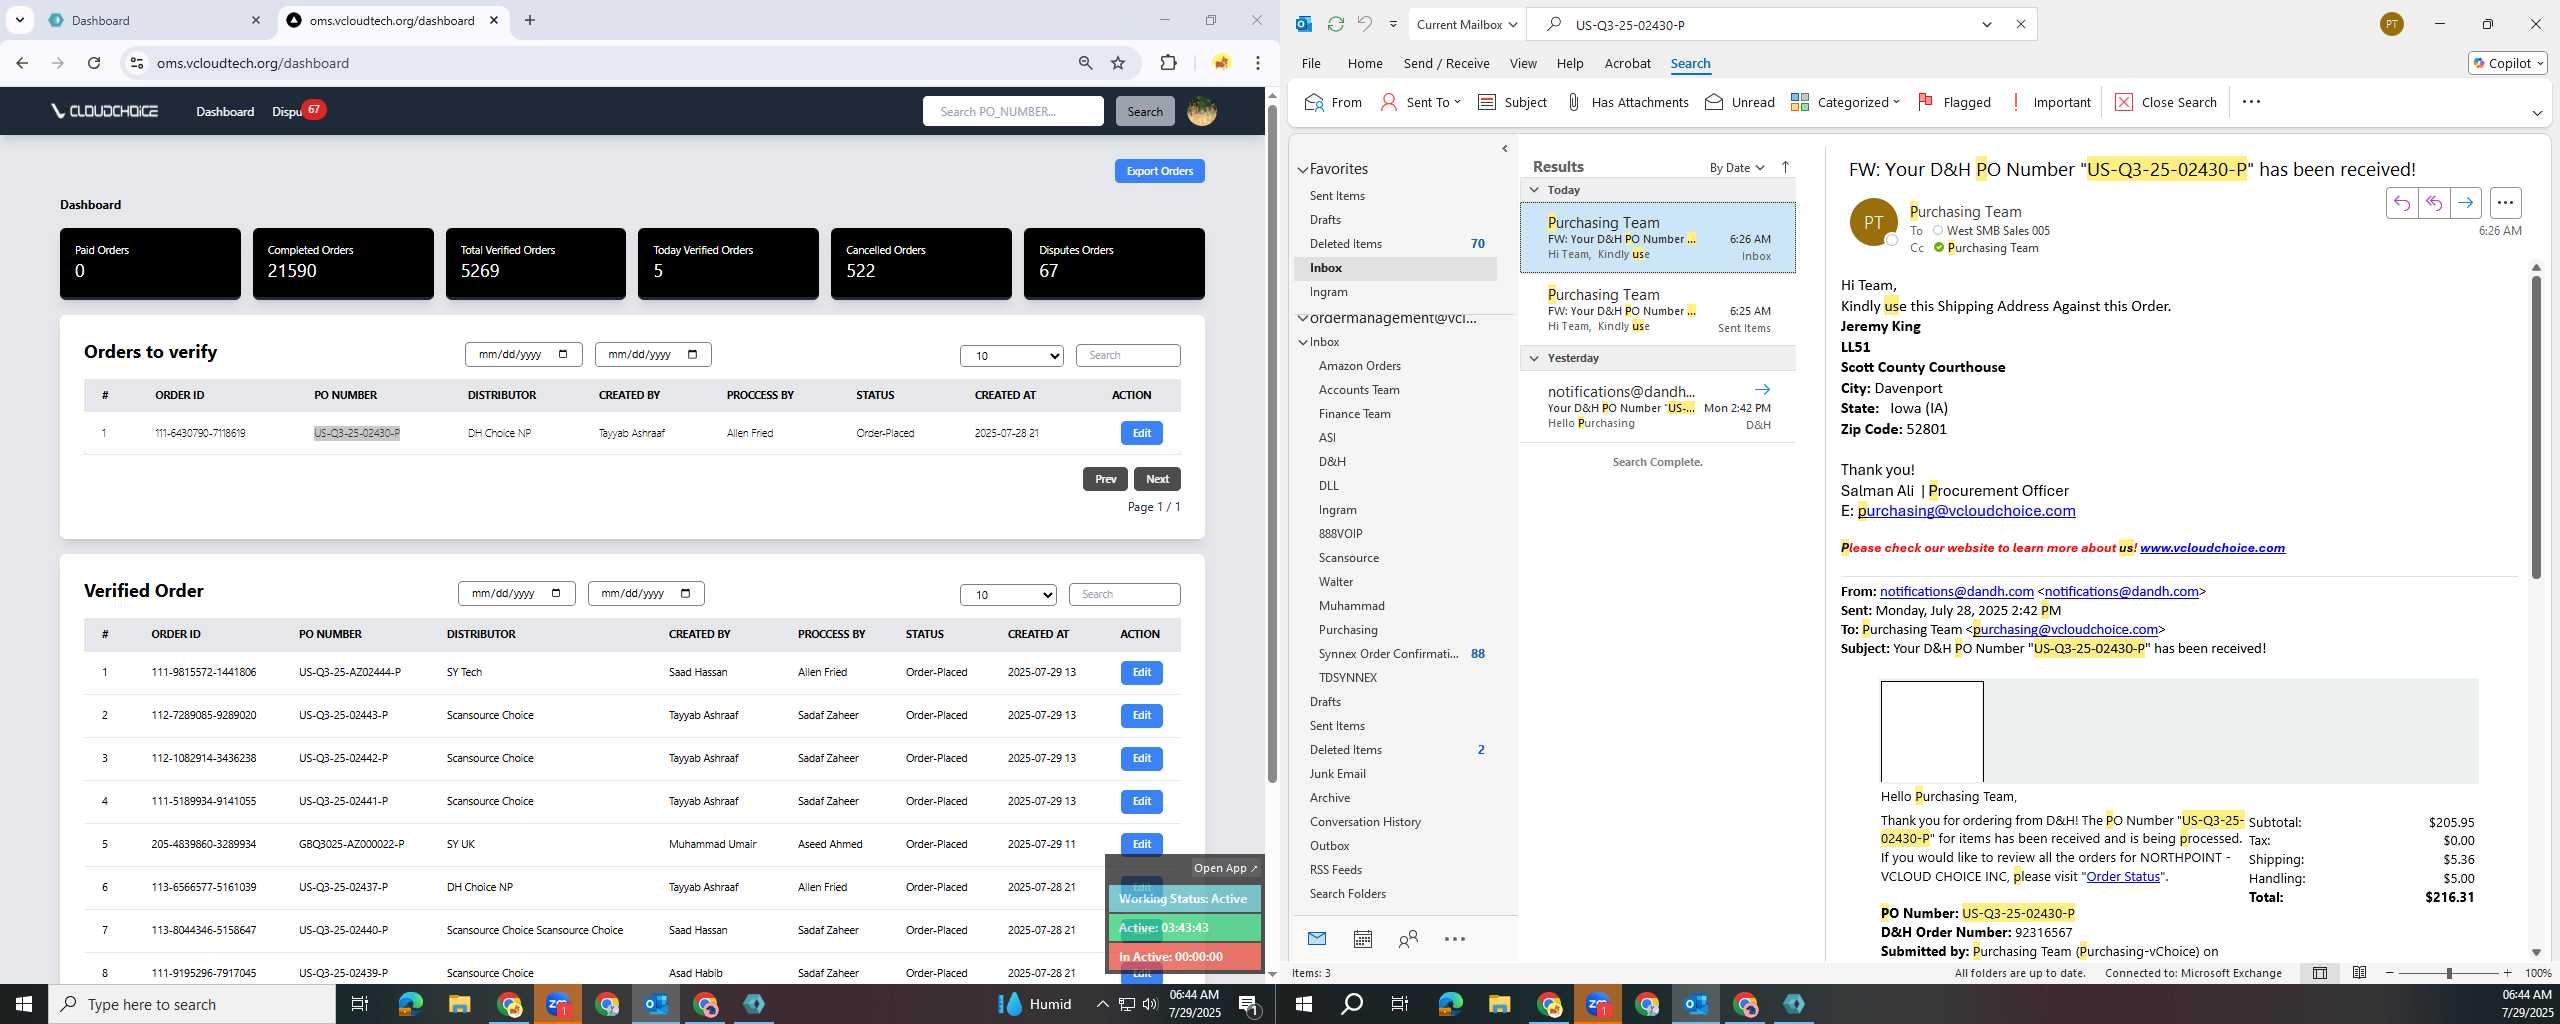Open Calendar icon in Outlook navigation
The image size is (2560, 1024).
coord(1362,939)
